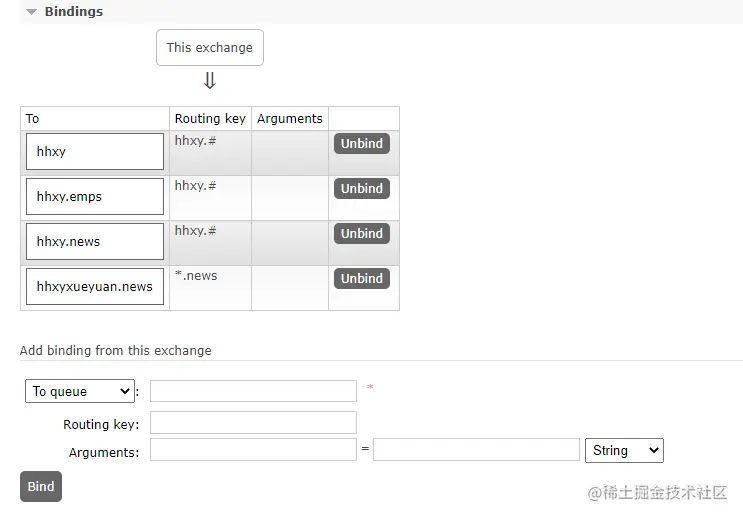Open the To queue destination dropdown
743x517 pixels.
(x=80, y=391)
